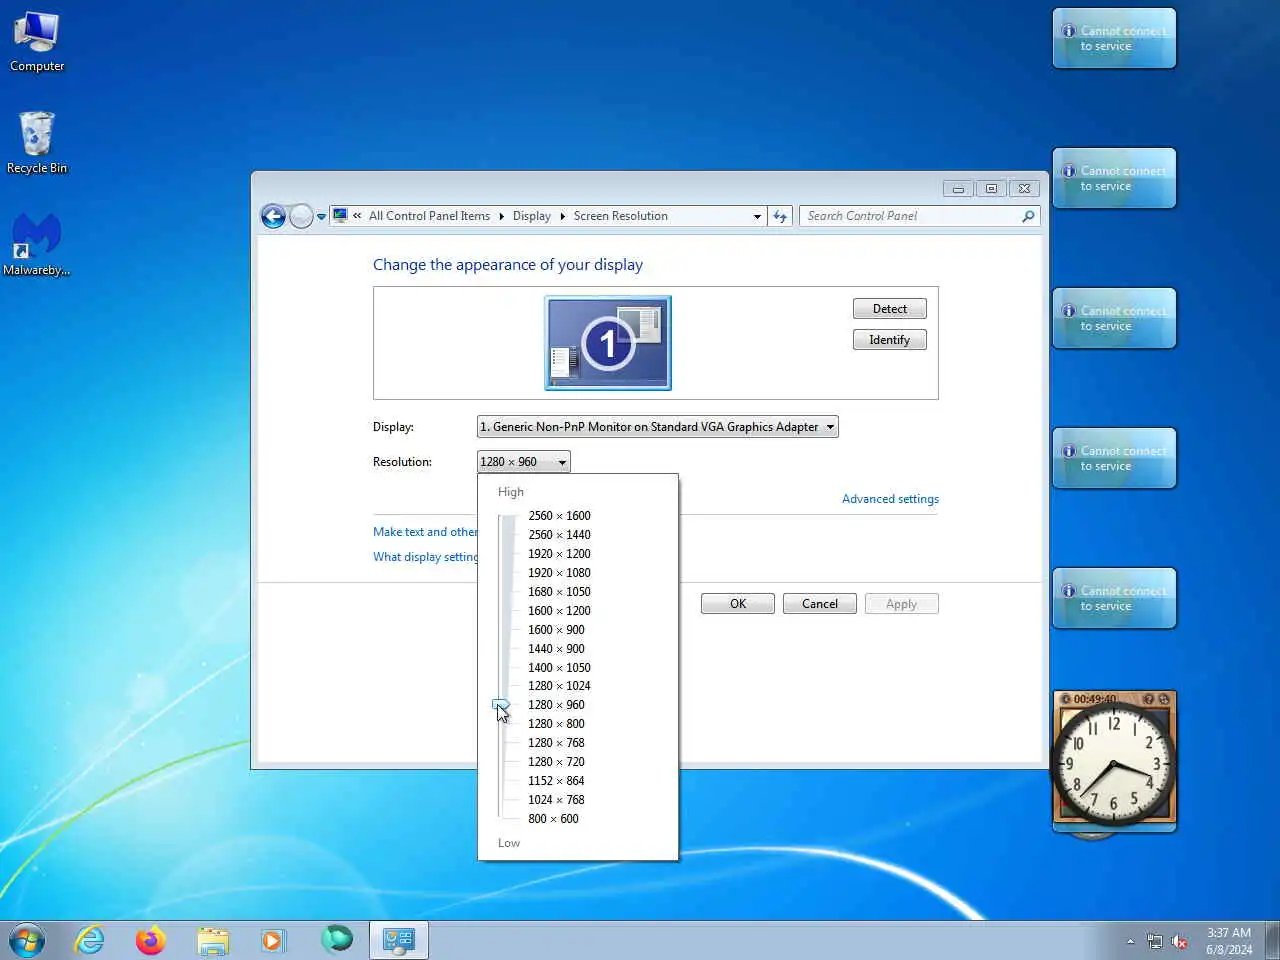1280x960 pixels.
Task: Select 800 × 600 resolution
Action: 553,819
